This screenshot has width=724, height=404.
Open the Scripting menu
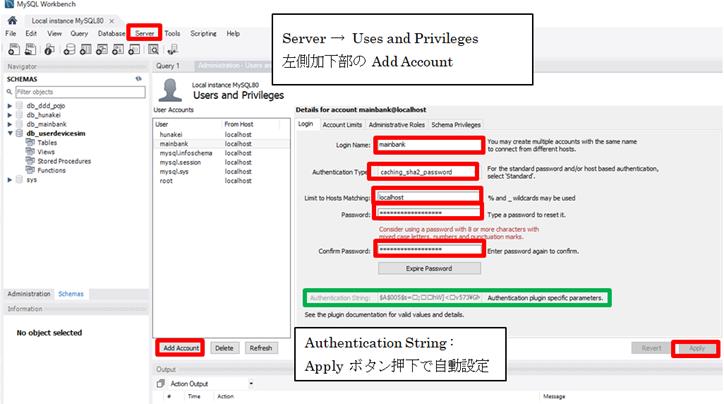click(x=203, y=33)
